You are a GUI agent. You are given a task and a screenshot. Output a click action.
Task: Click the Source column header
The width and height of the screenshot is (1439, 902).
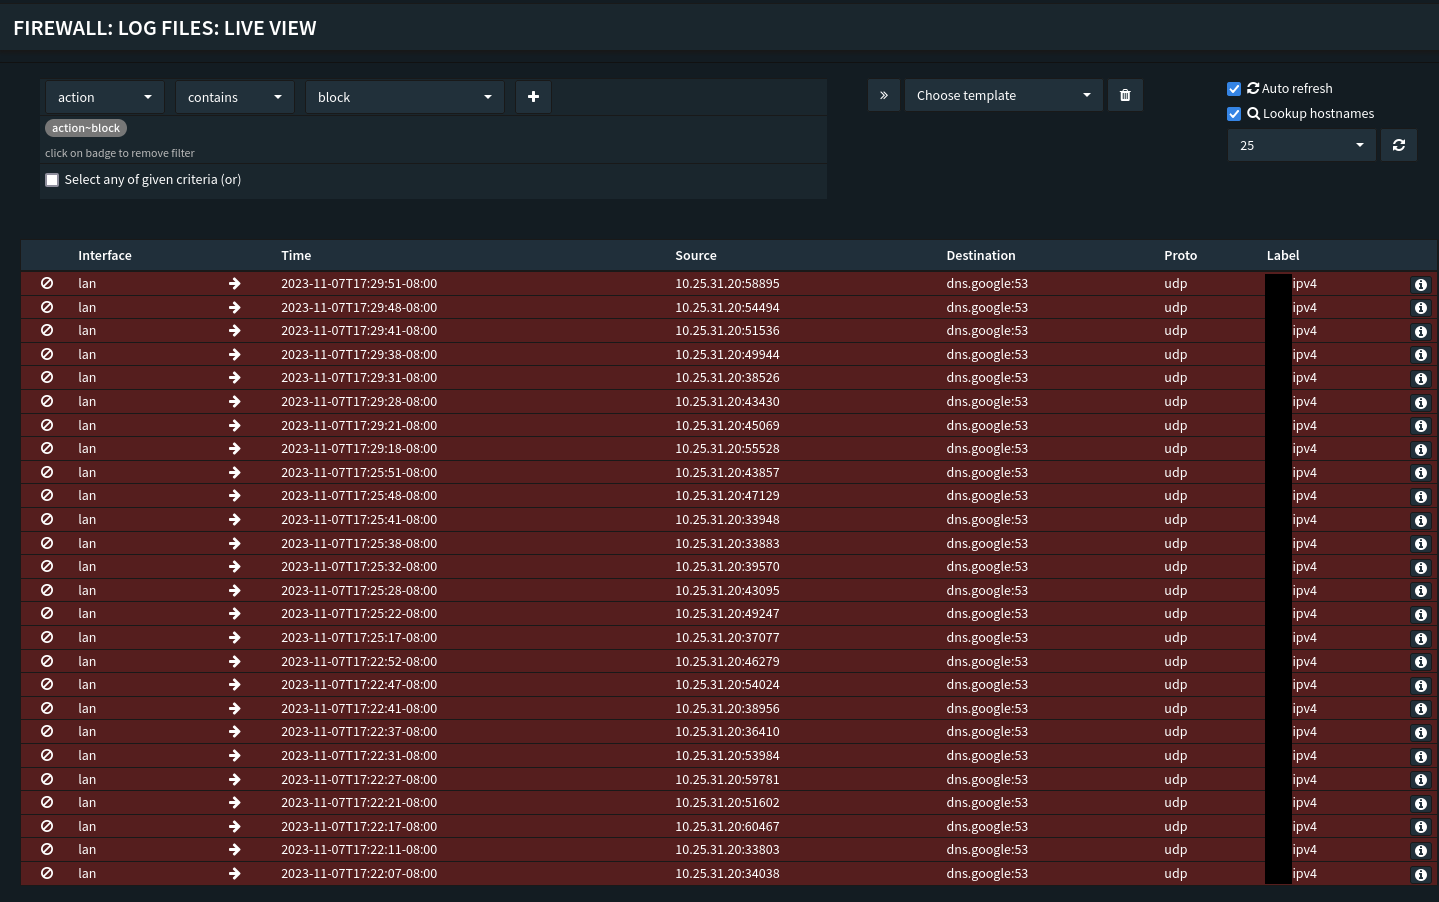pos(696,256)
